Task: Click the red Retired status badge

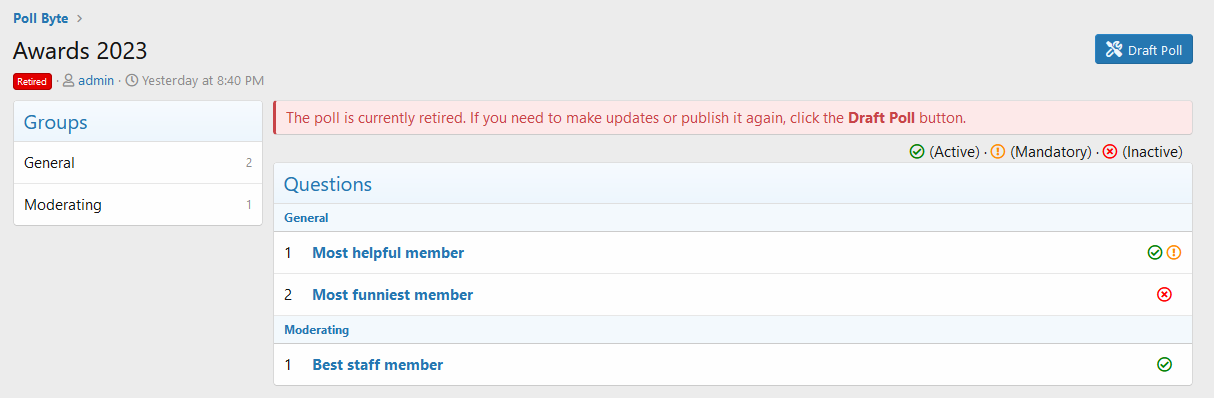Action: 32,80
